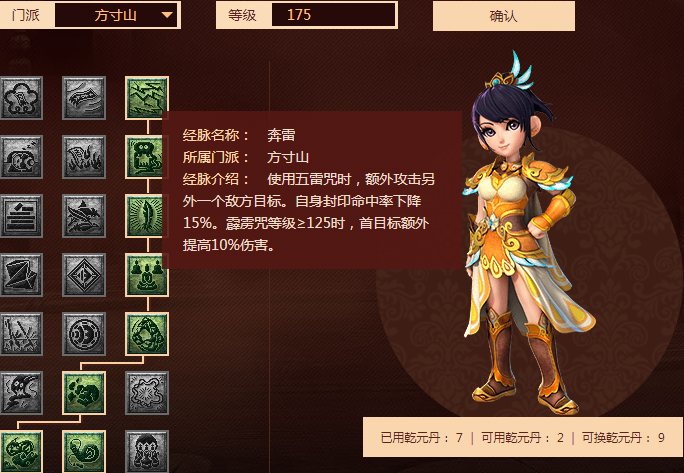
Task: Click the gray crossed swords skill icon
Action: coord(21,334)
